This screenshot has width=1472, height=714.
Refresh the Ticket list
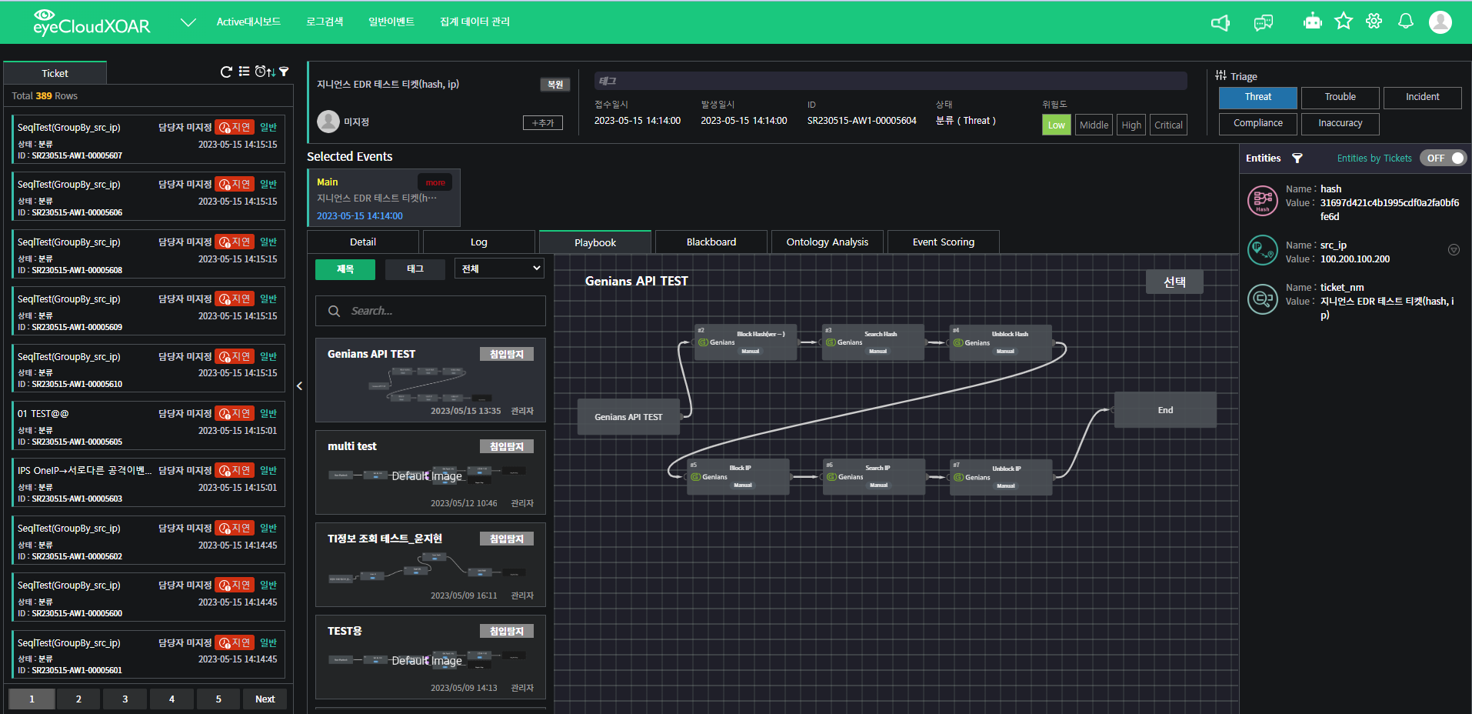coord(227,71)
